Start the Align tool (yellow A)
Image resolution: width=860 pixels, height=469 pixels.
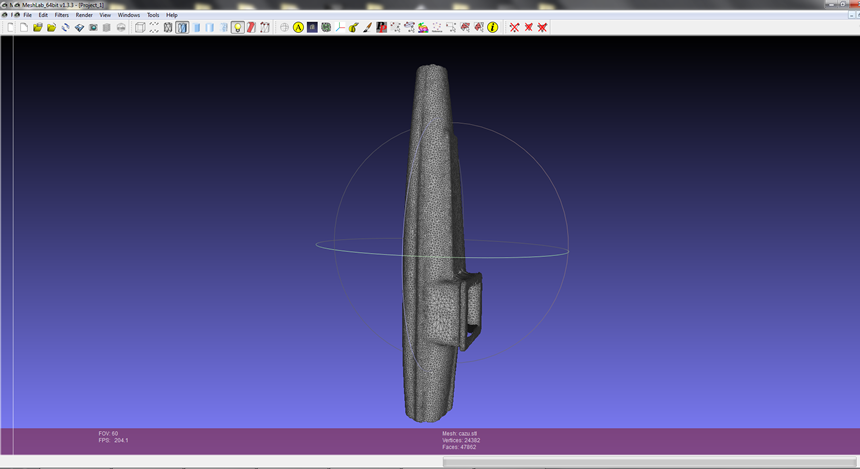pyautogui.click(x=298, y=27)
